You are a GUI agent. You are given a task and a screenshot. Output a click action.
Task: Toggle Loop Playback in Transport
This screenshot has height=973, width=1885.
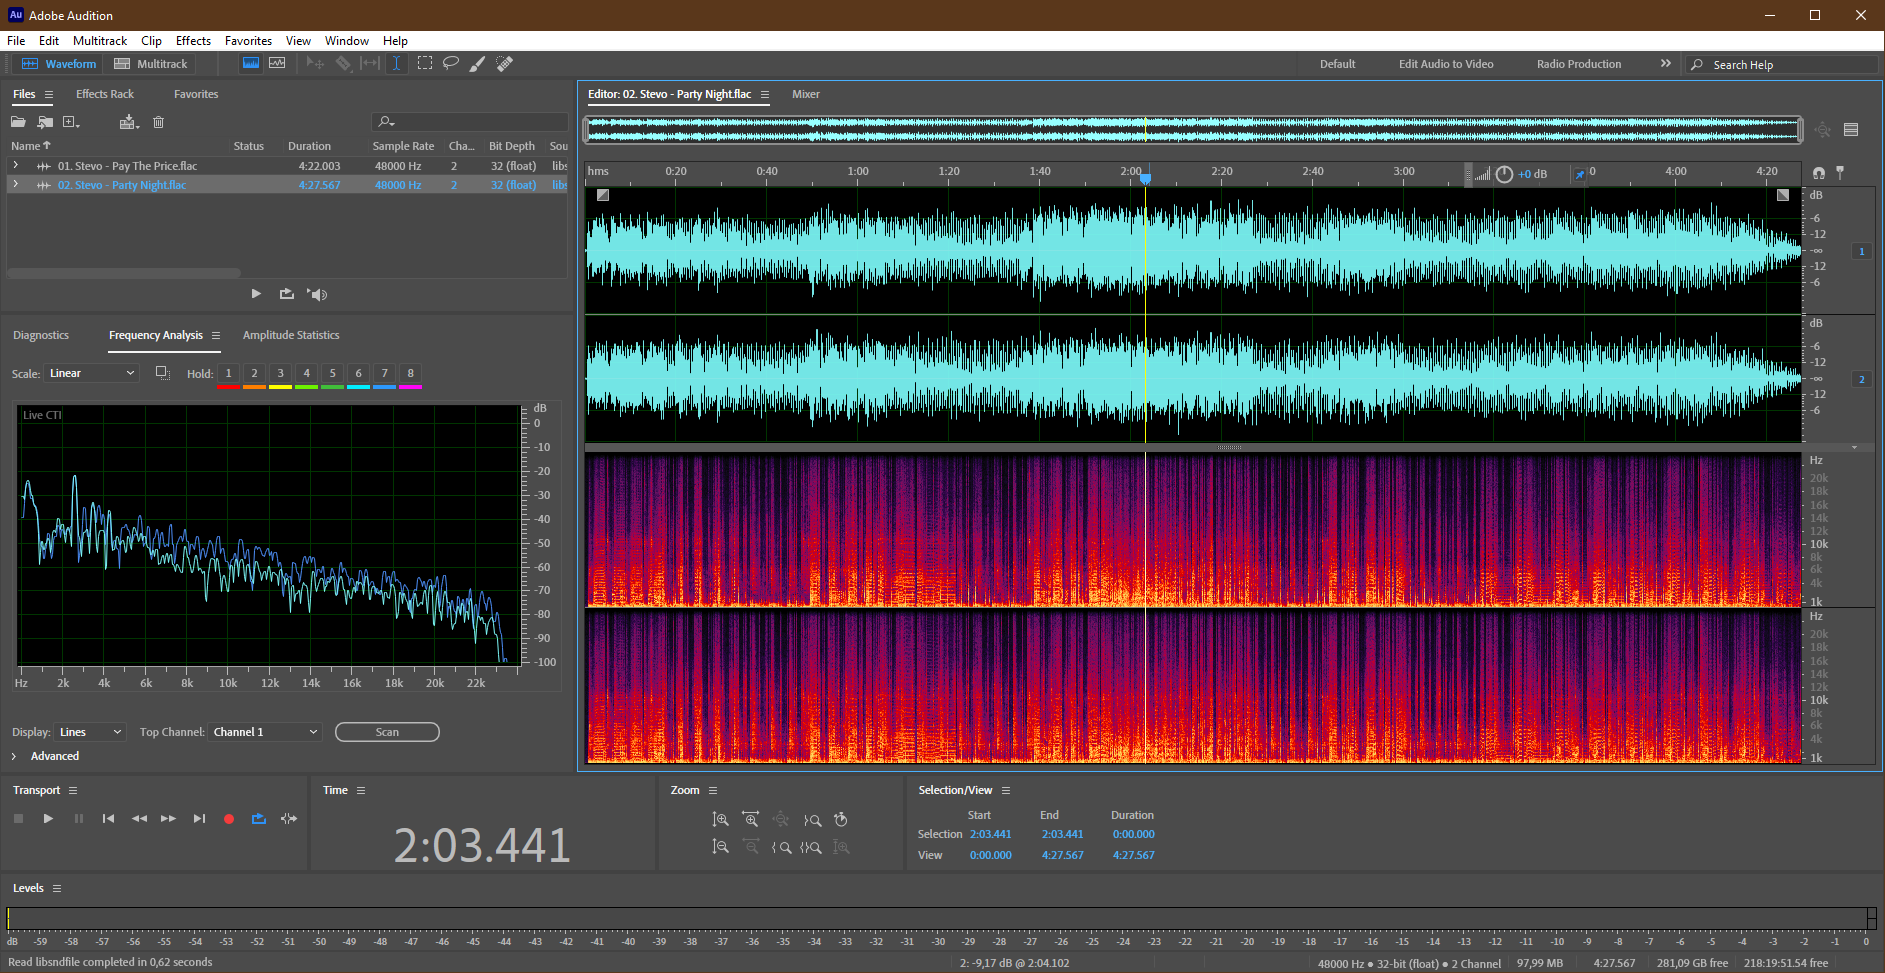click(x=259, y=818)
